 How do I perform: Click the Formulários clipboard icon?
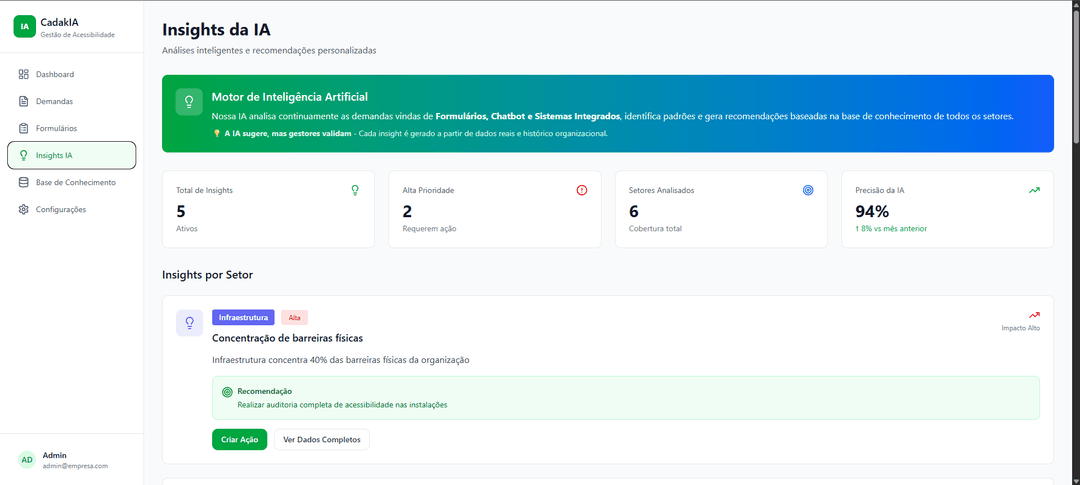23,128
